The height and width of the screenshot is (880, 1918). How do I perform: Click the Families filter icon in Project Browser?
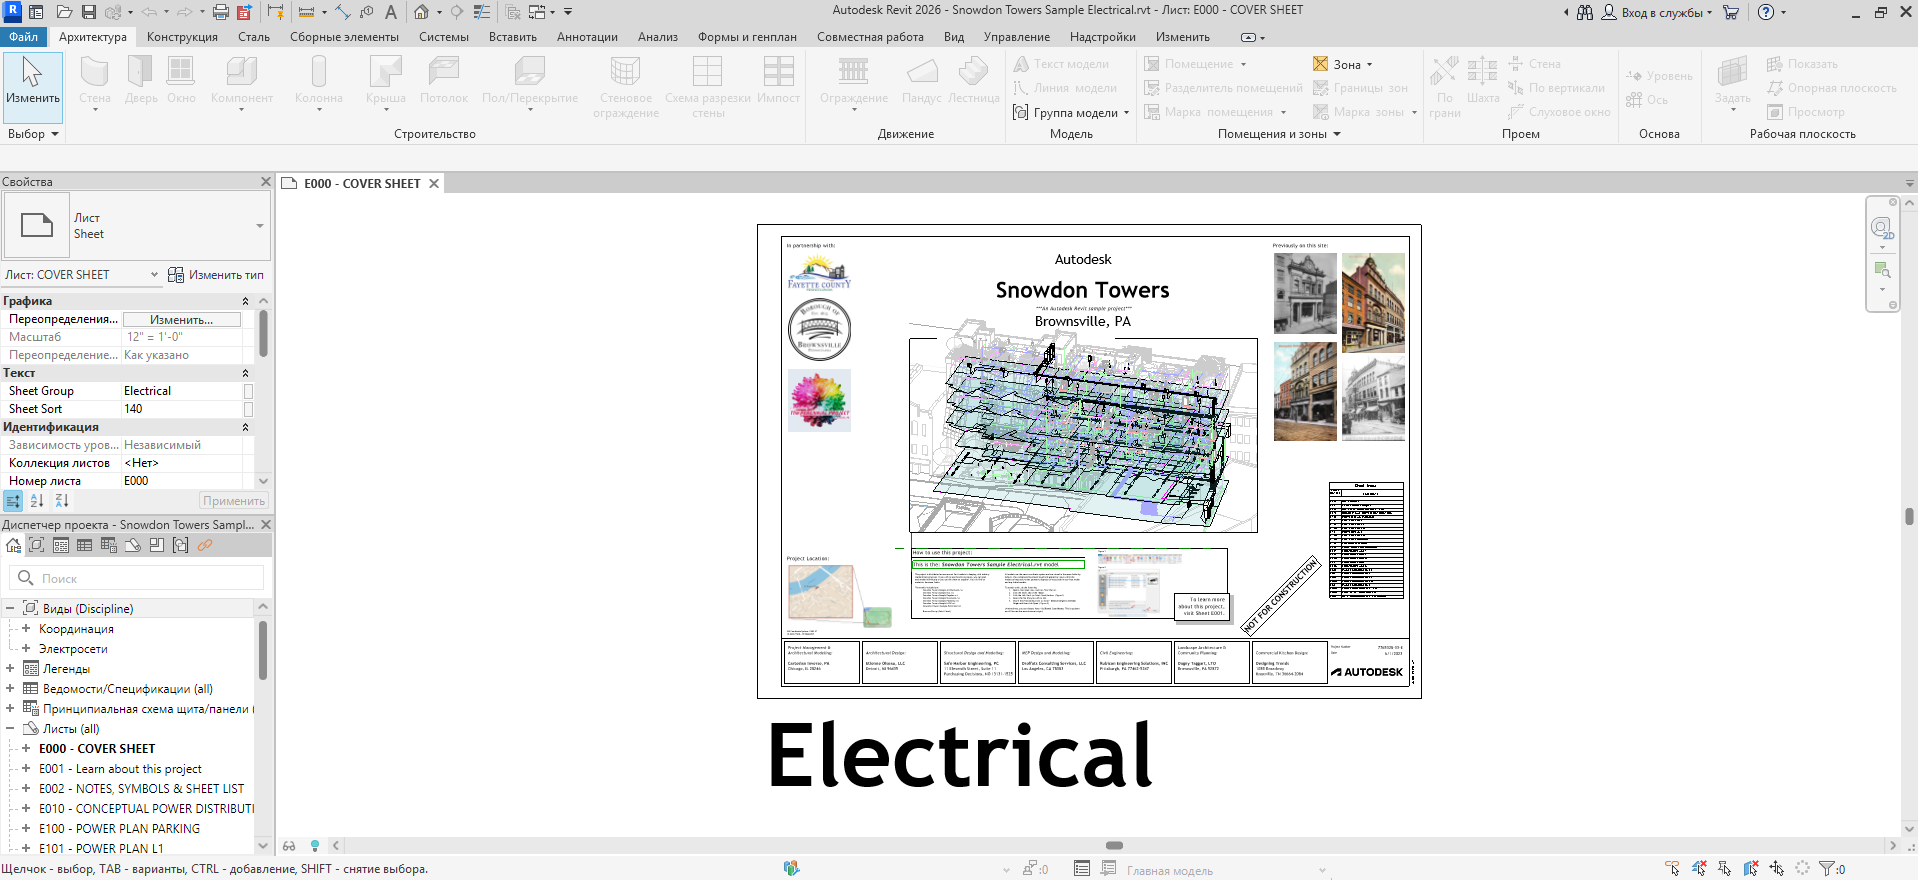(x=157, y=545)
